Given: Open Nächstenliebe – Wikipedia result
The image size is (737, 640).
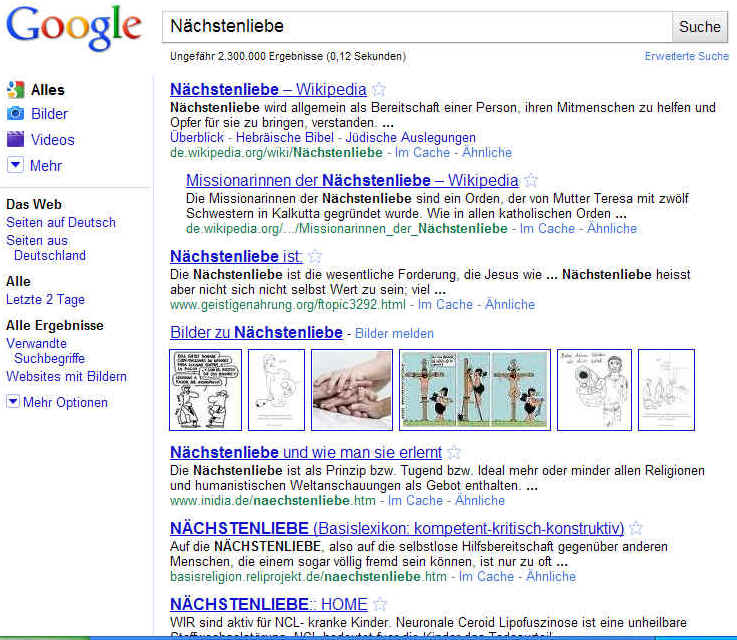Looking at the screenshot, I should (x=268, y=89).
